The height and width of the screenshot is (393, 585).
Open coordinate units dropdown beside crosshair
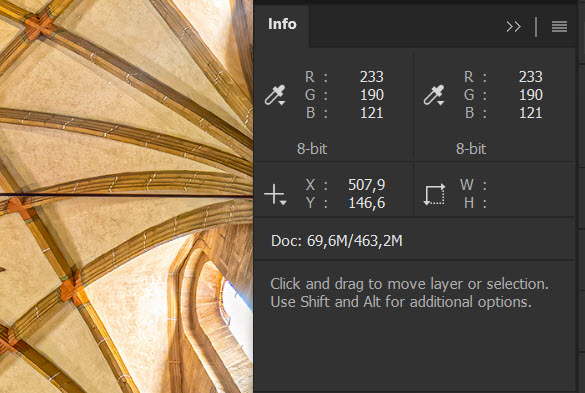[283, 203]
